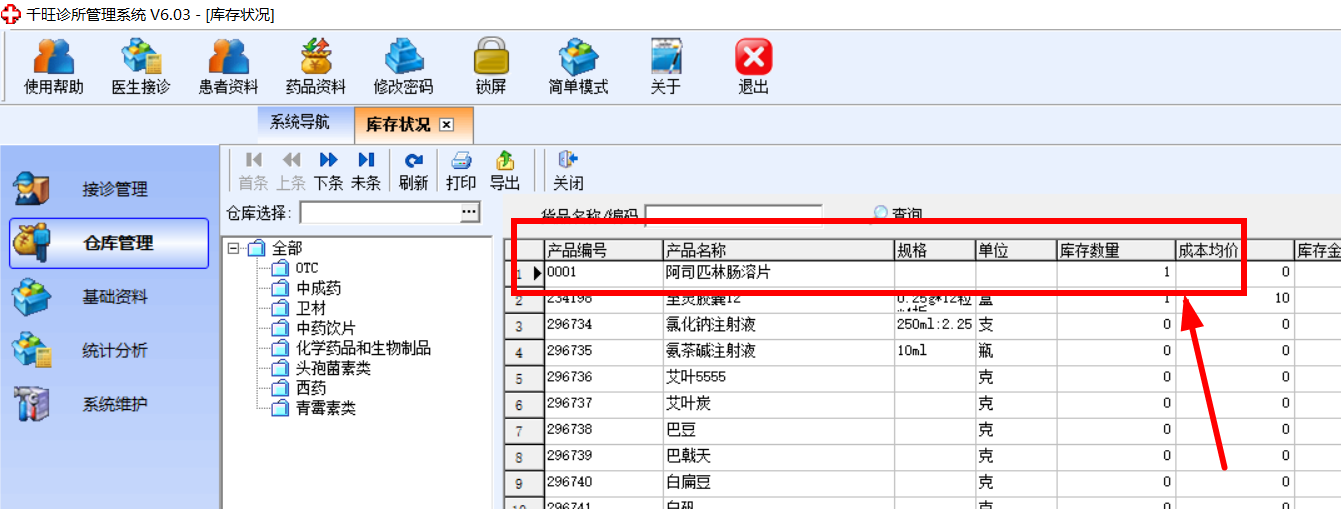Click product code 296738 cell
This screenshot has width=1341, height=509.
click(x=603, y=430)
